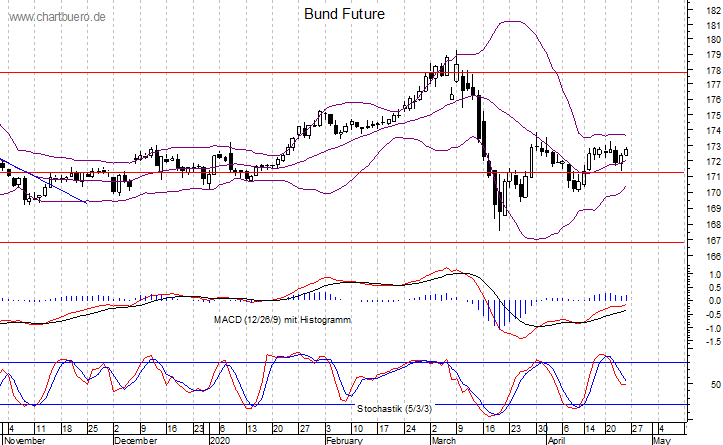
Task: Select price axis value 179
Action: 713,55
